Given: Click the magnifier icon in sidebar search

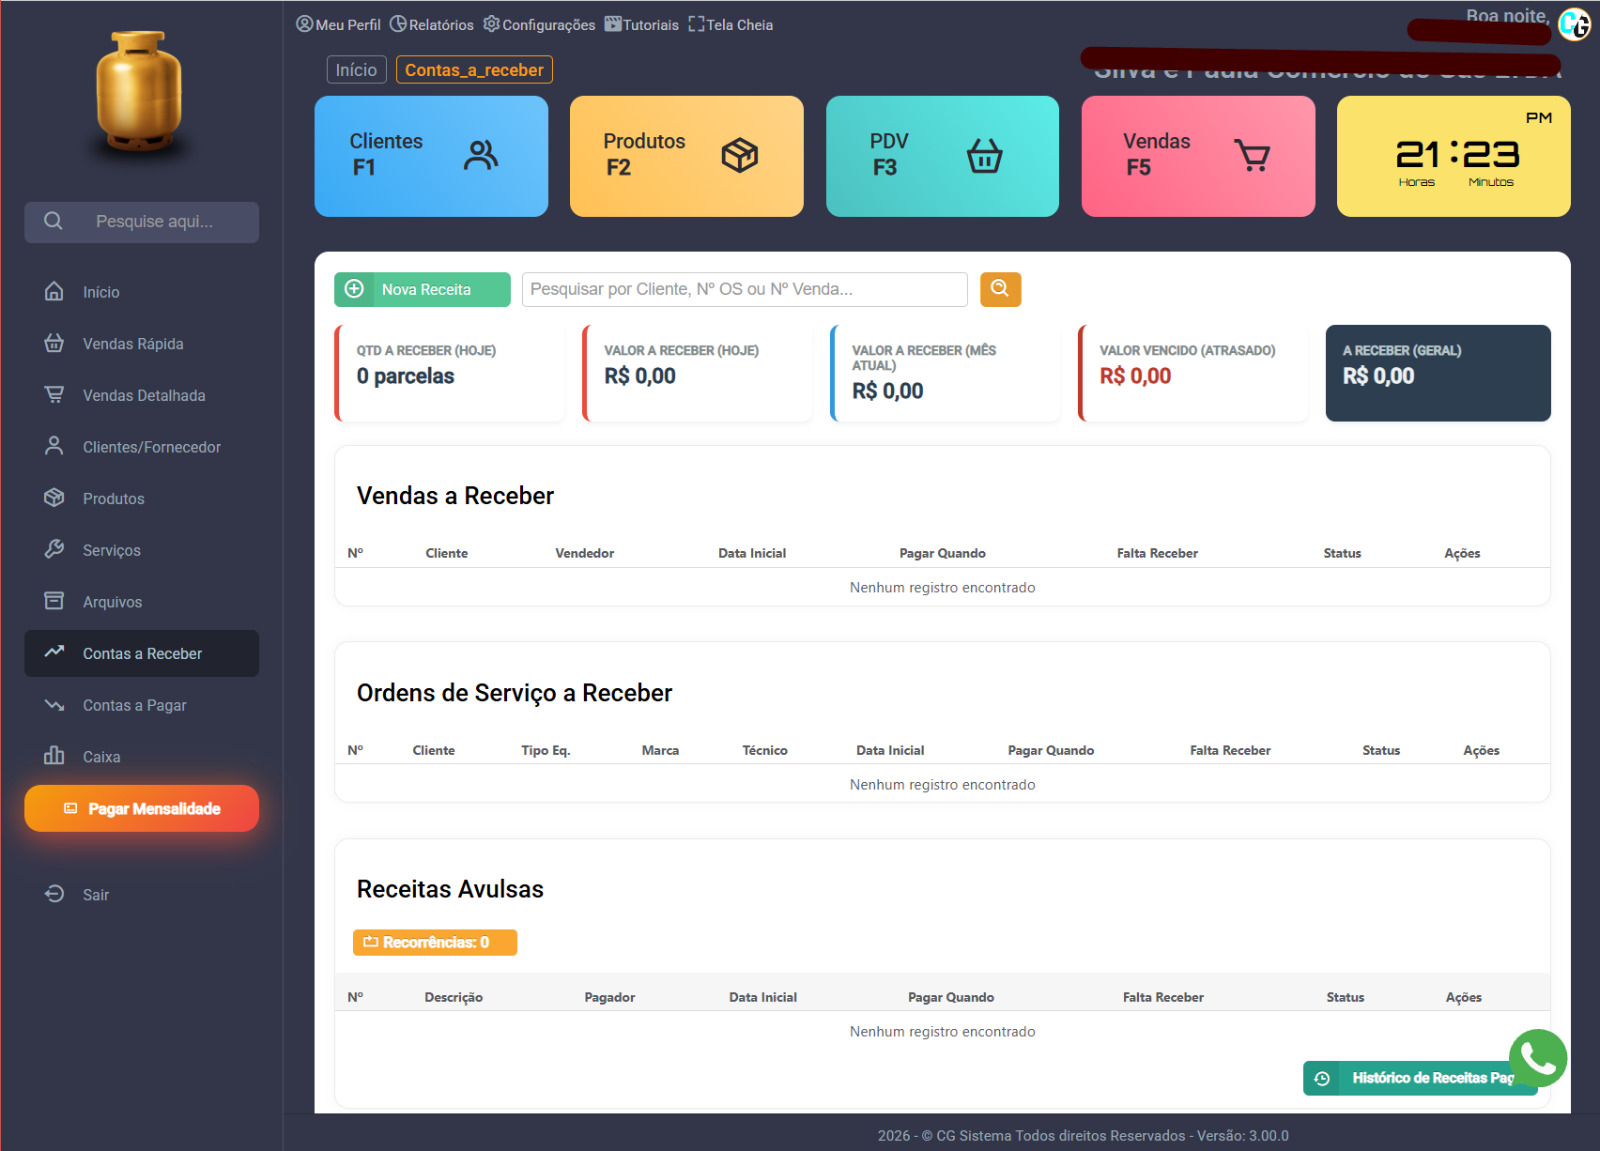Looking at the screenshot, I should pyautogui.click(x=53, y=221).
